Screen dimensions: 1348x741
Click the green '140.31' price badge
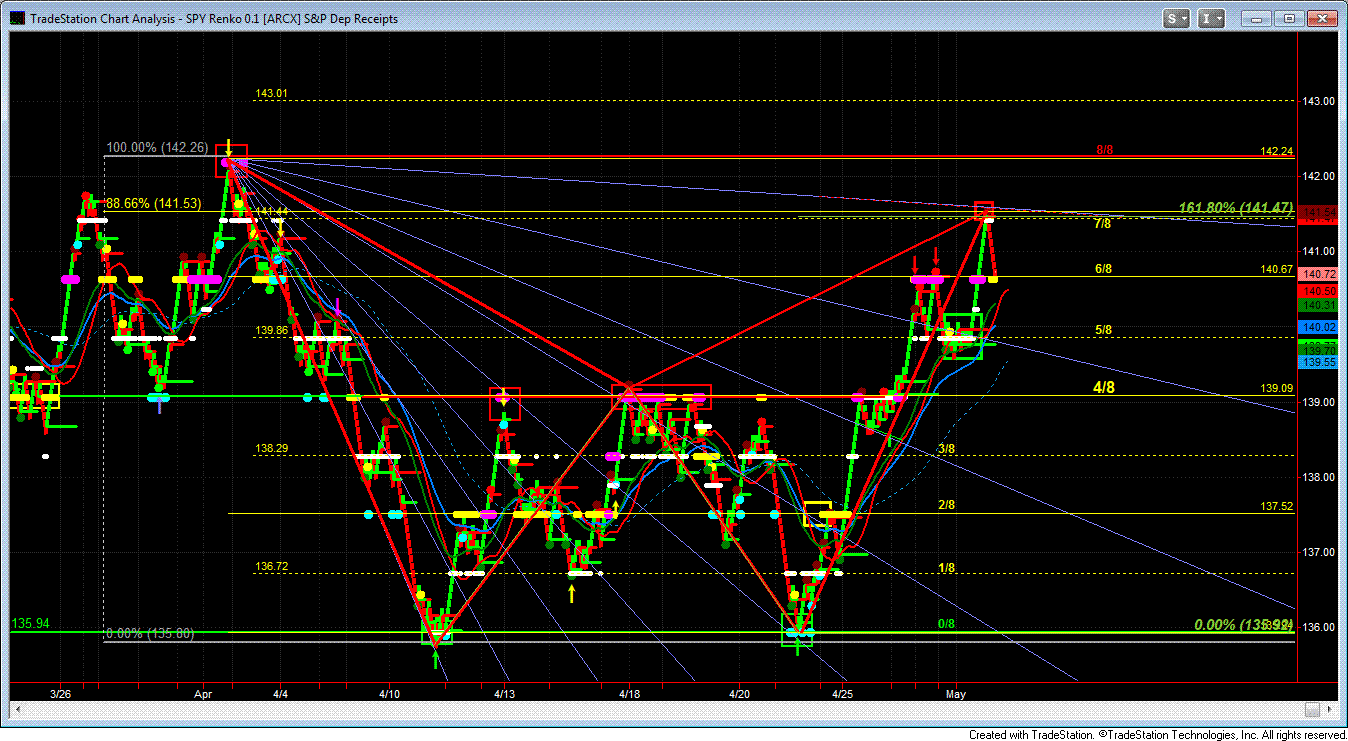click(x=1316, y=305)
